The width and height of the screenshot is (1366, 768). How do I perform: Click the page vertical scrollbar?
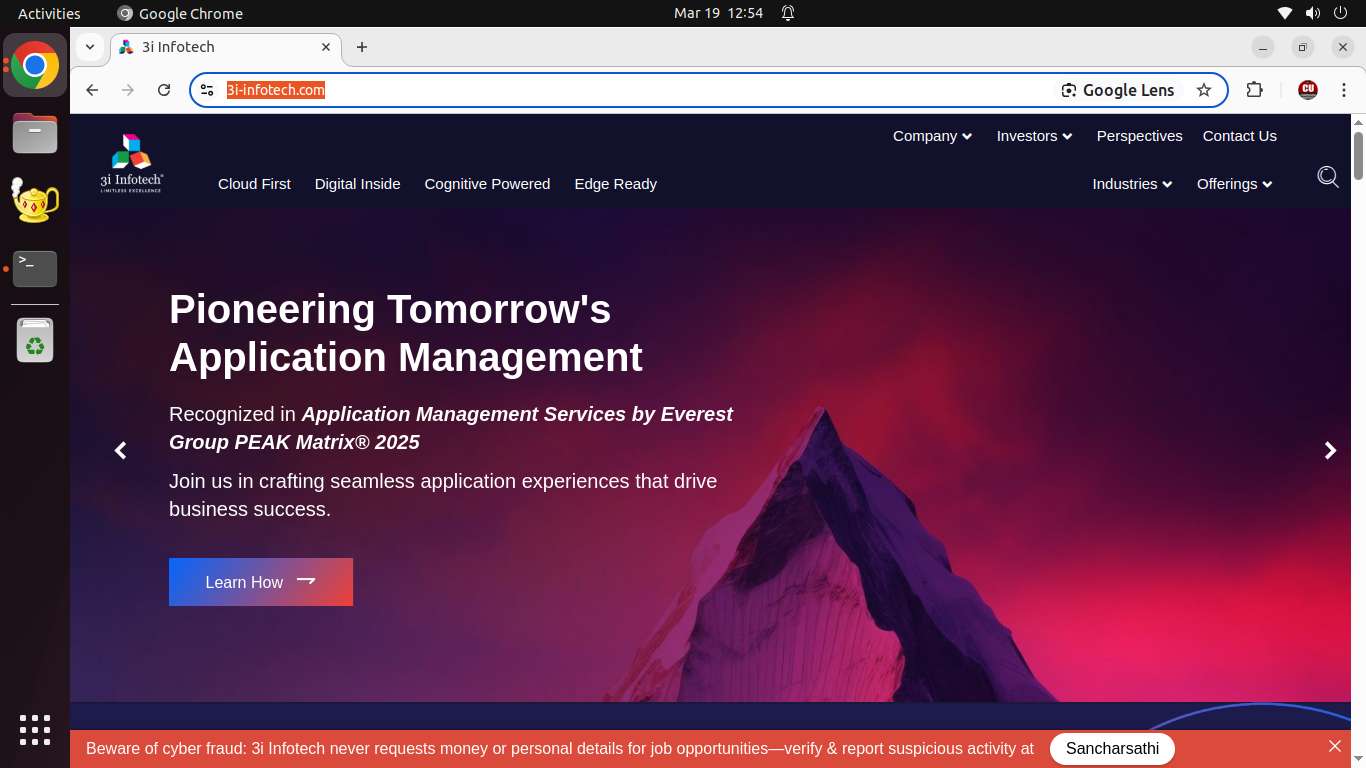(1358, 156)
